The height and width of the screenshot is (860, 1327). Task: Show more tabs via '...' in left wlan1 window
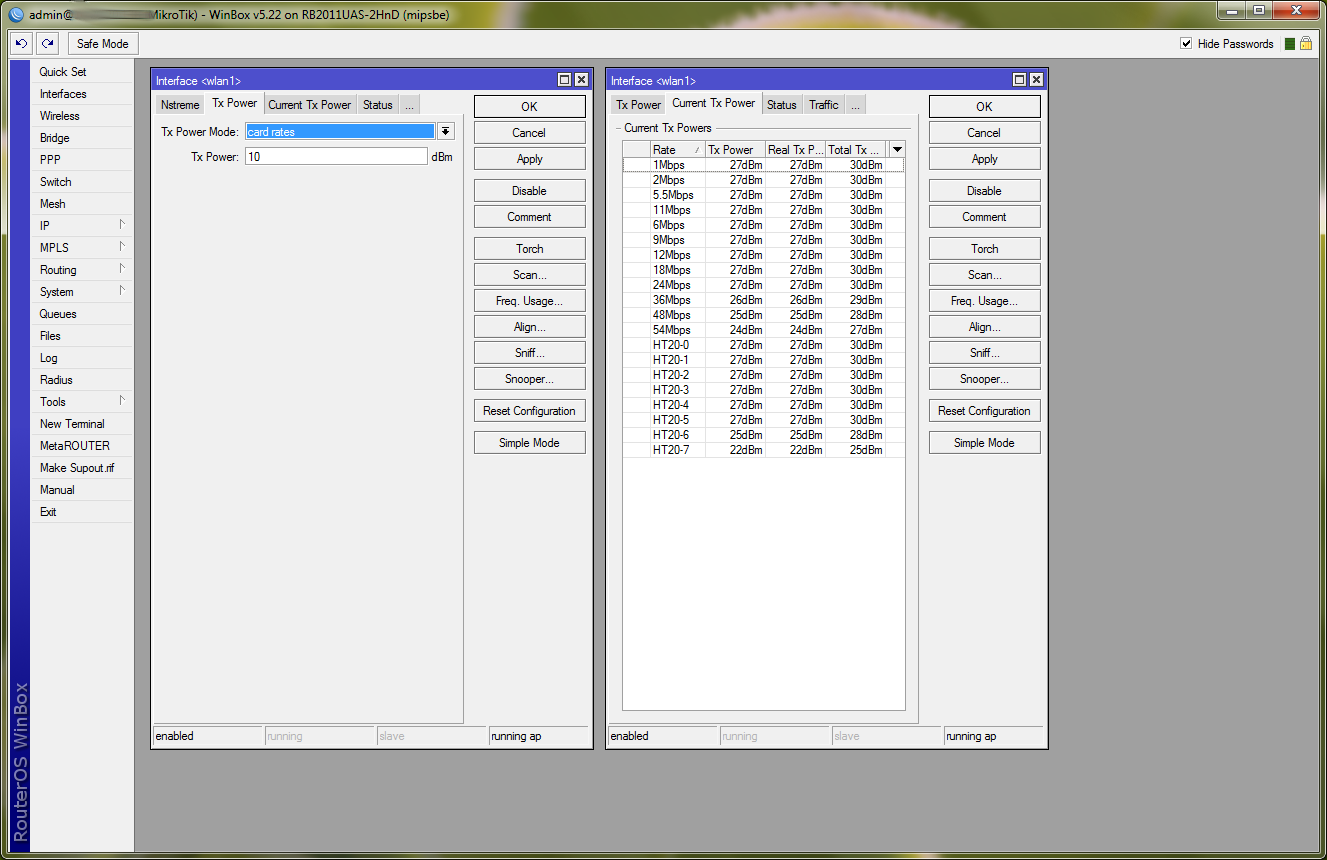click(409, 105)
